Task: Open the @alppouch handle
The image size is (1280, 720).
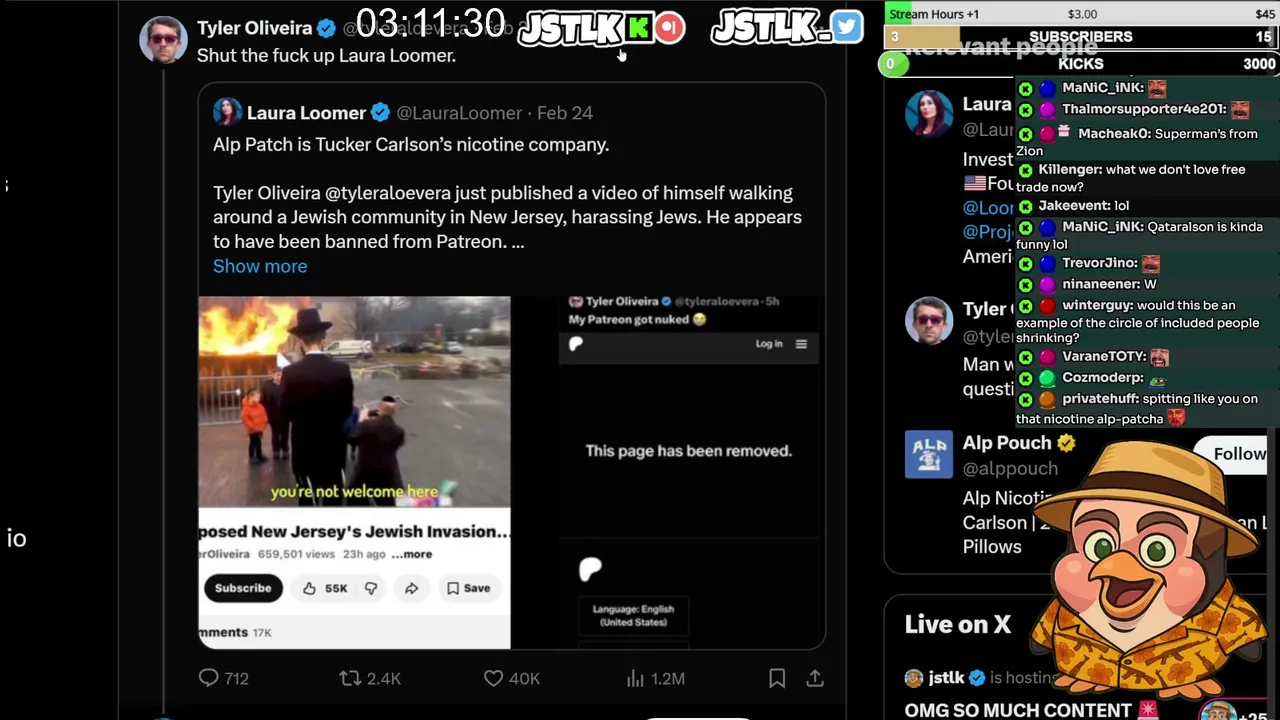Action: (x=1010, y=468)
